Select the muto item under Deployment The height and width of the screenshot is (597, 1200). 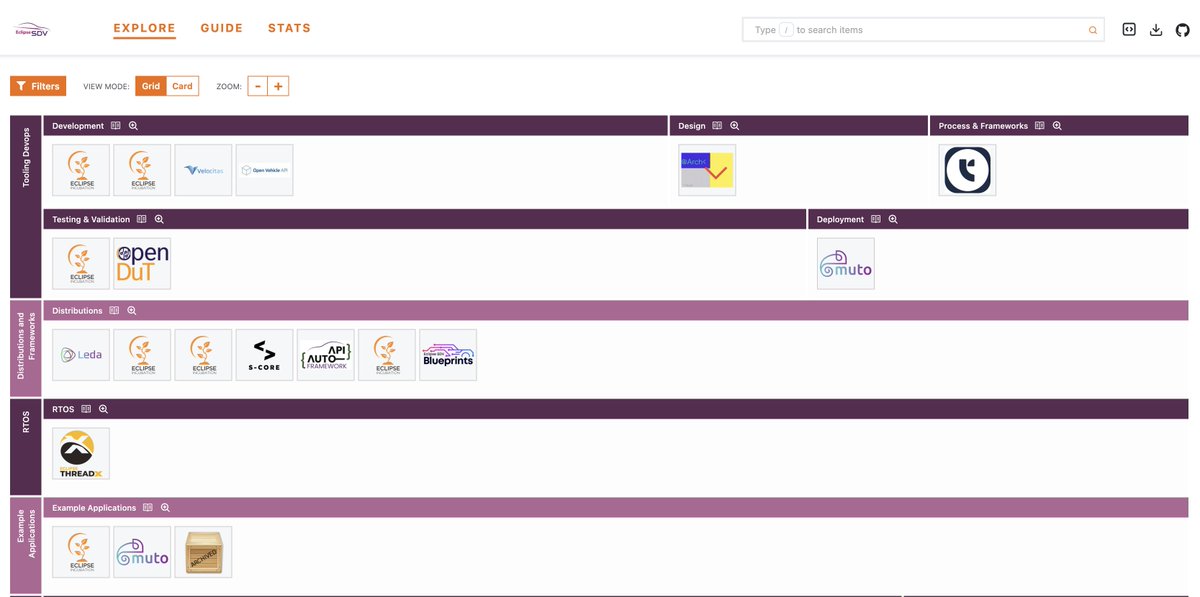pyautogui.click(x=846, y=263)
